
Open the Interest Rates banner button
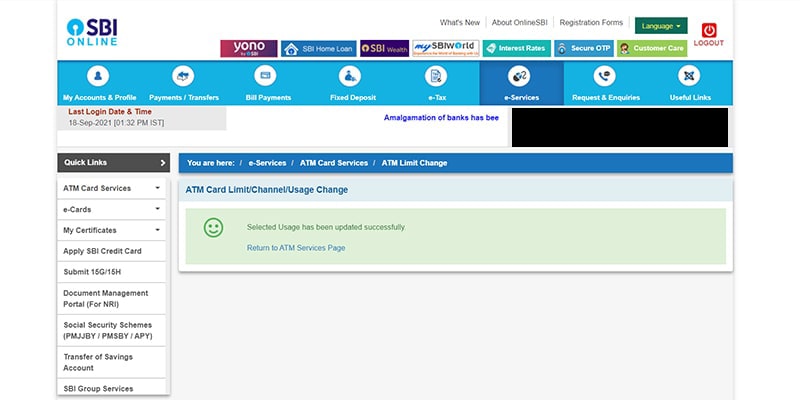(516, 48)
